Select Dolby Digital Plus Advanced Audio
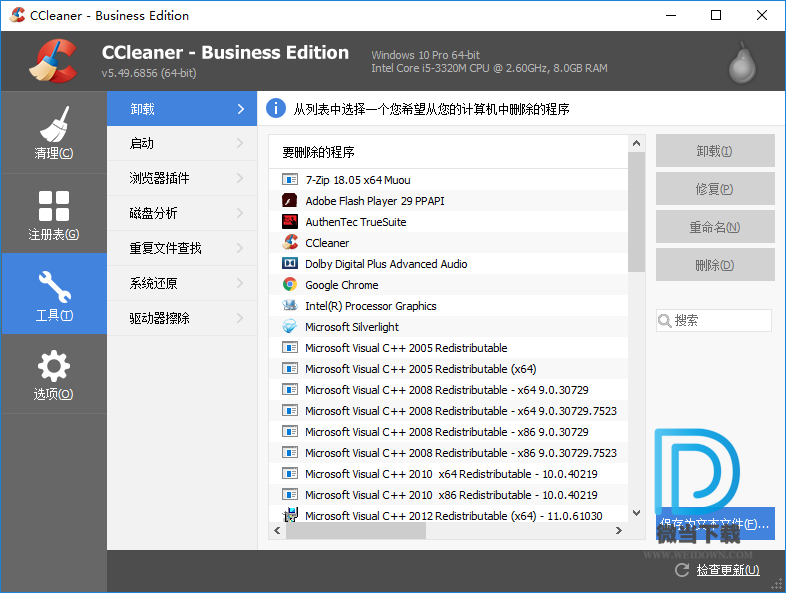 [448, 264]
